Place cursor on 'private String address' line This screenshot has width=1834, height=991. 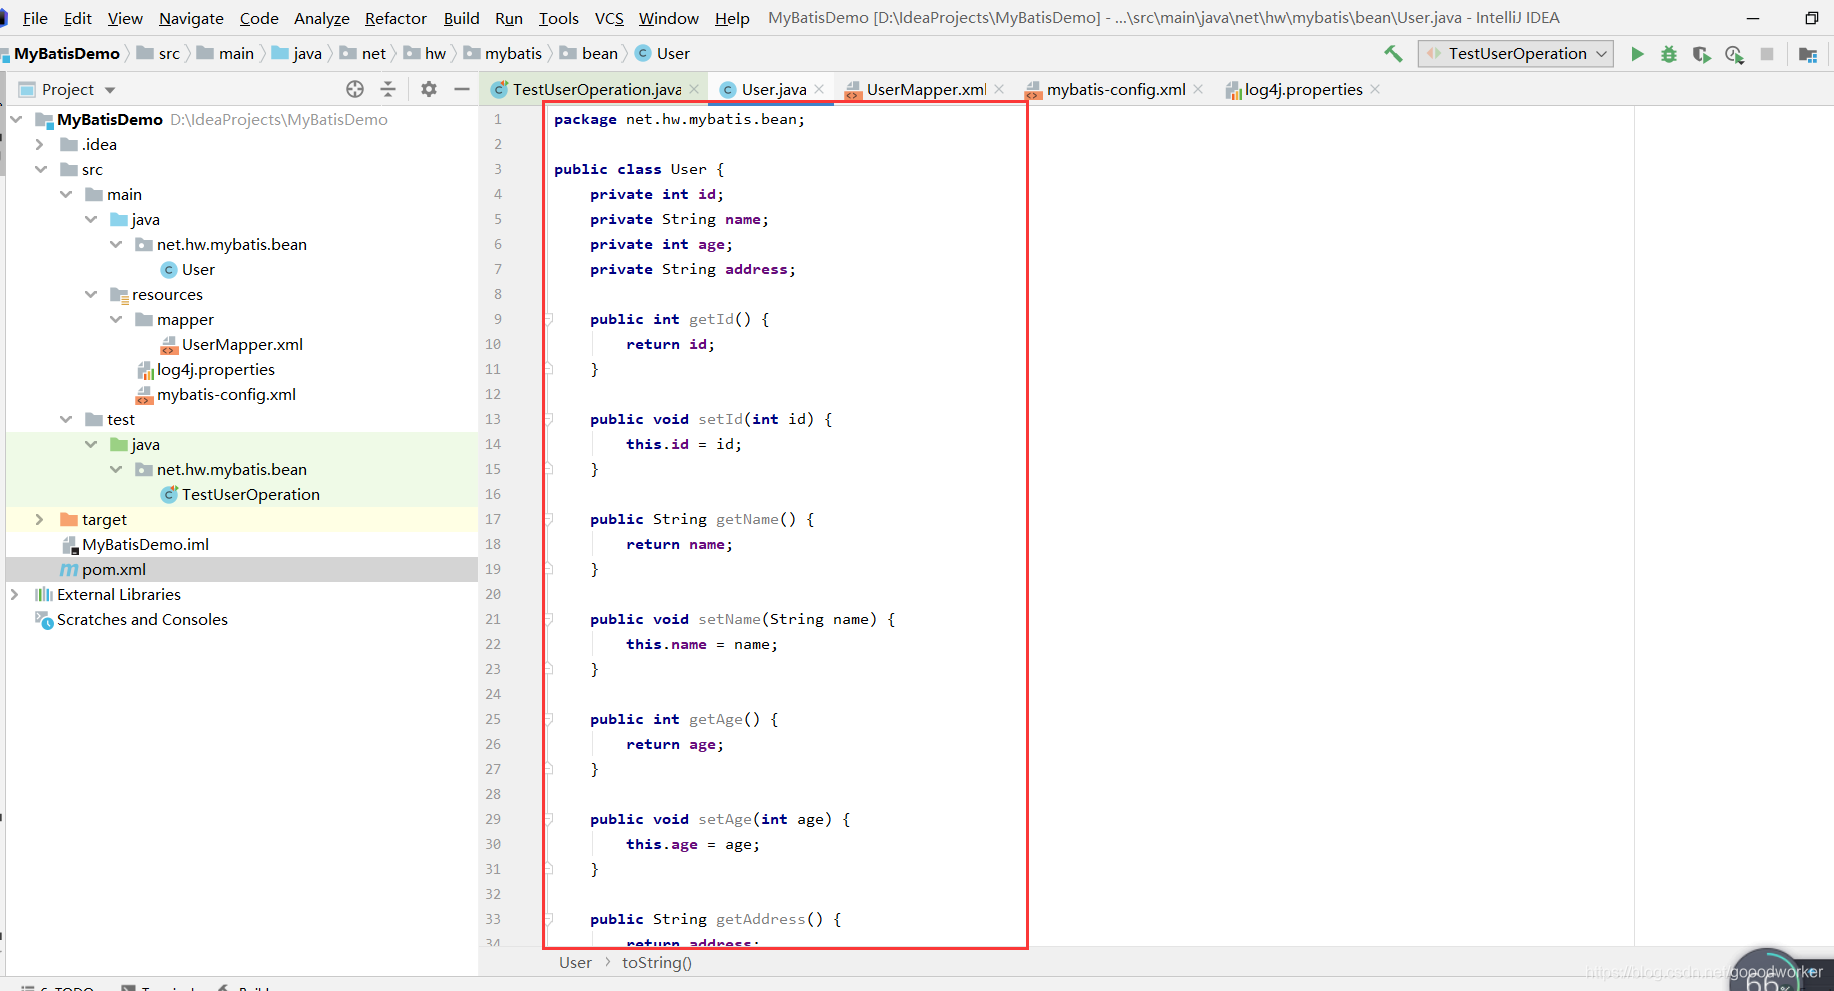coord(692,269)
